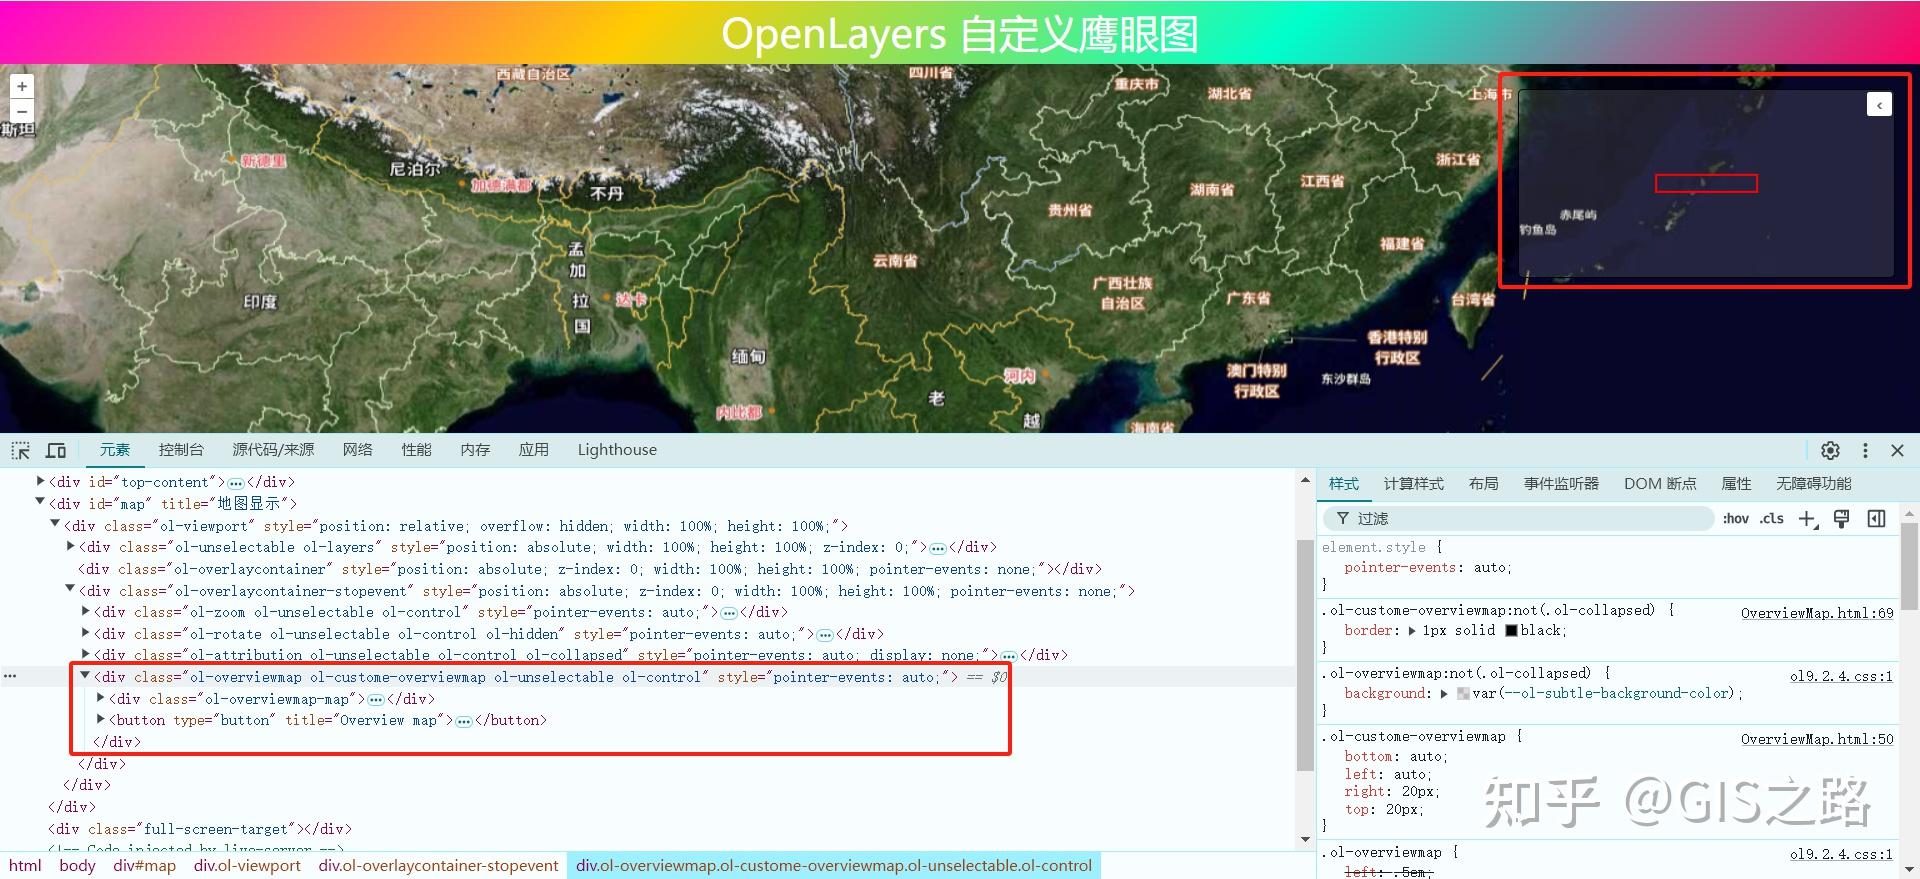
Task: Click the map zoom out minus button
Action: 22,111
